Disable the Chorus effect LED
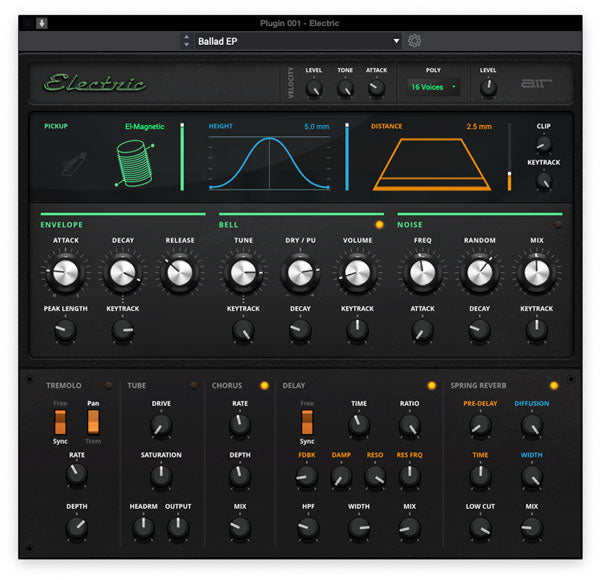Viewport: 600px width, 580px height. (x=264, y=385)
